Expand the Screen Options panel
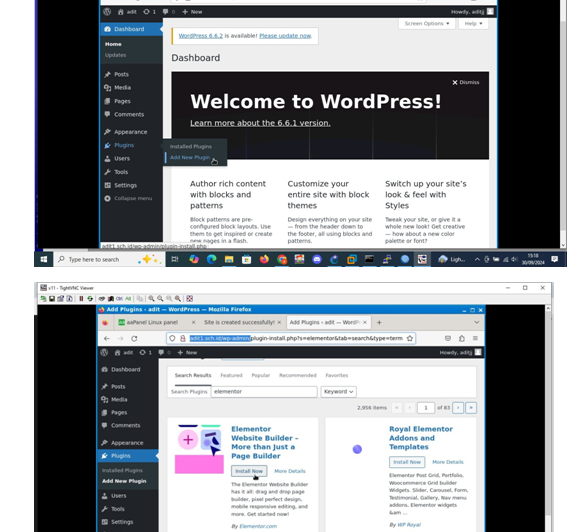Screen dimensions: 586x532 tap(427, 24)
